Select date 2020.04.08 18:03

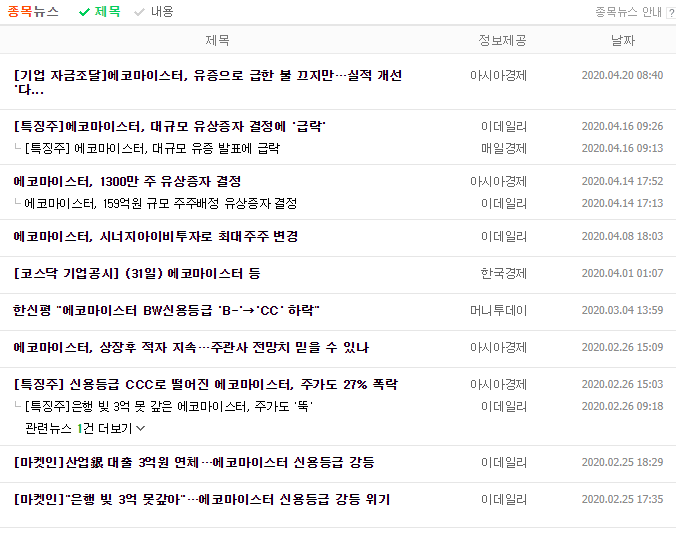pyautogui.click(x=623, y=236)
